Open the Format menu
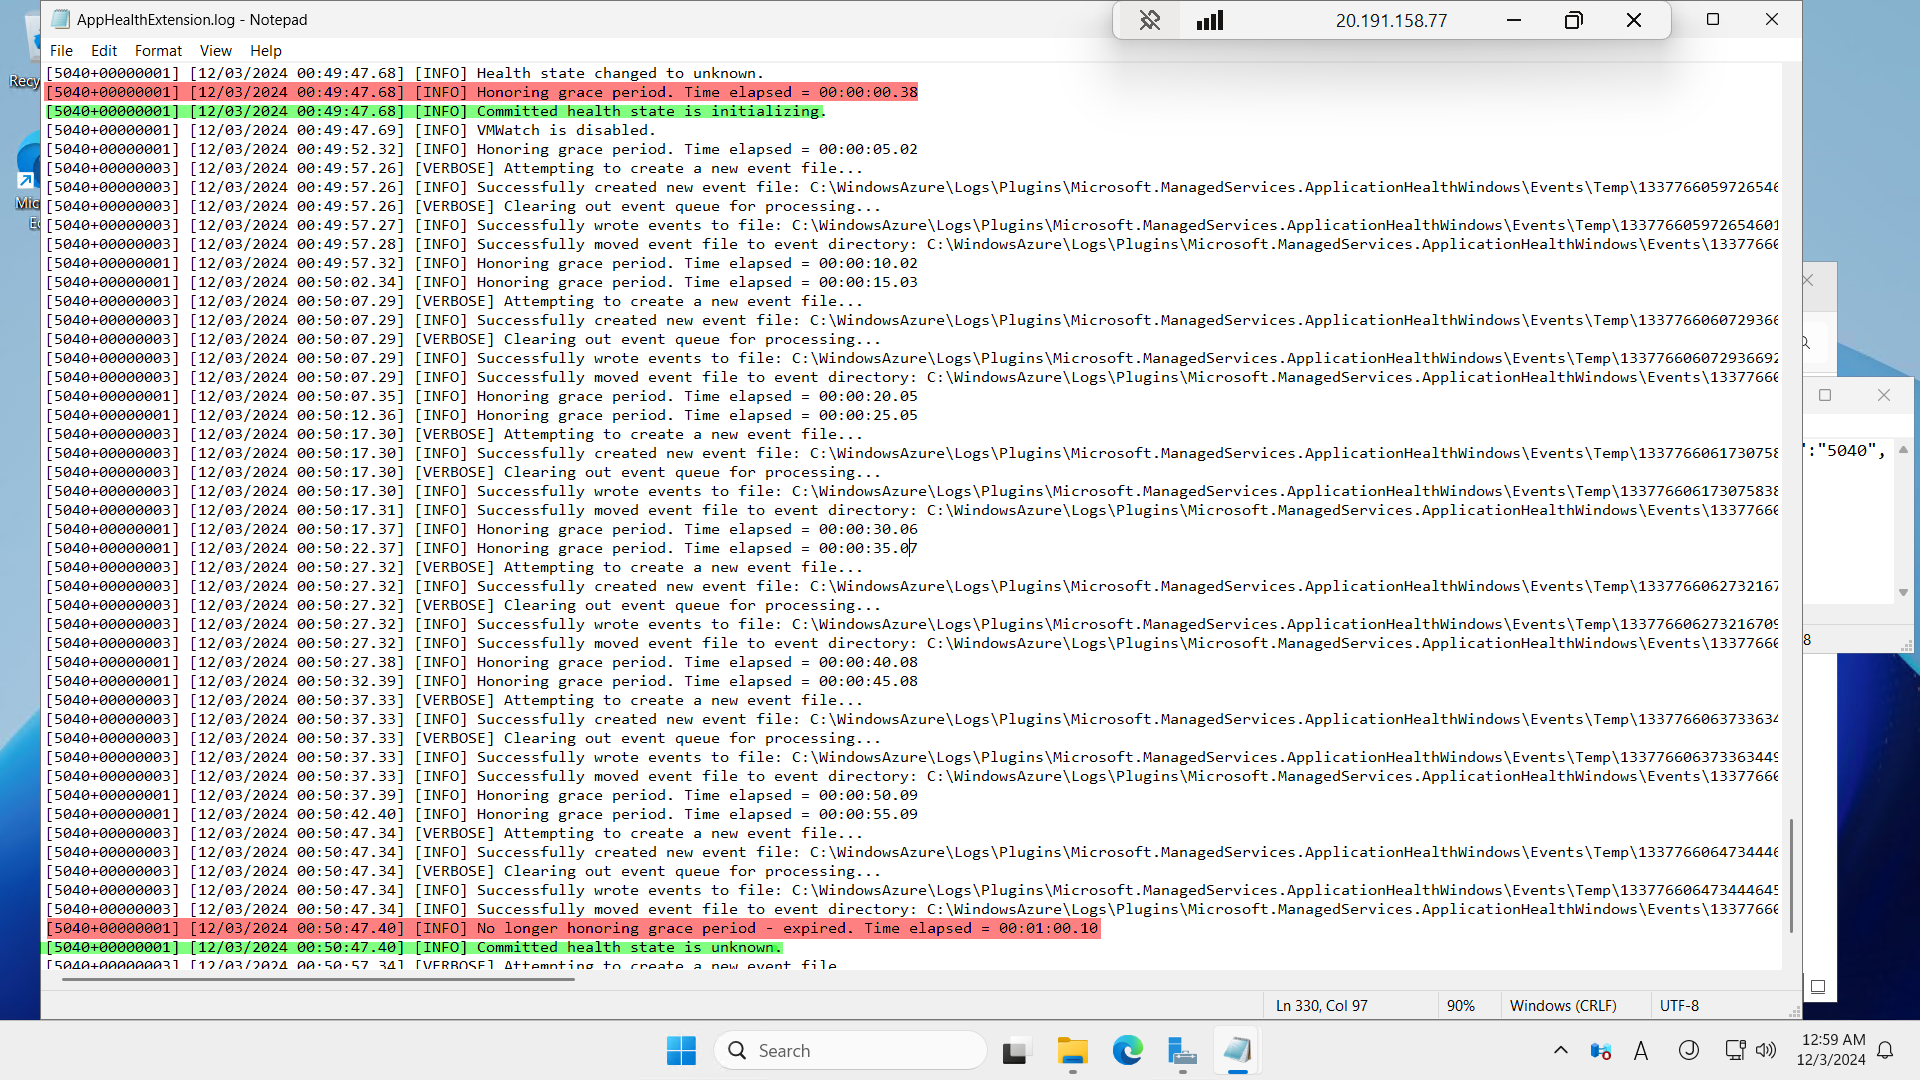1920x1080 pixels. coord(158,50)
